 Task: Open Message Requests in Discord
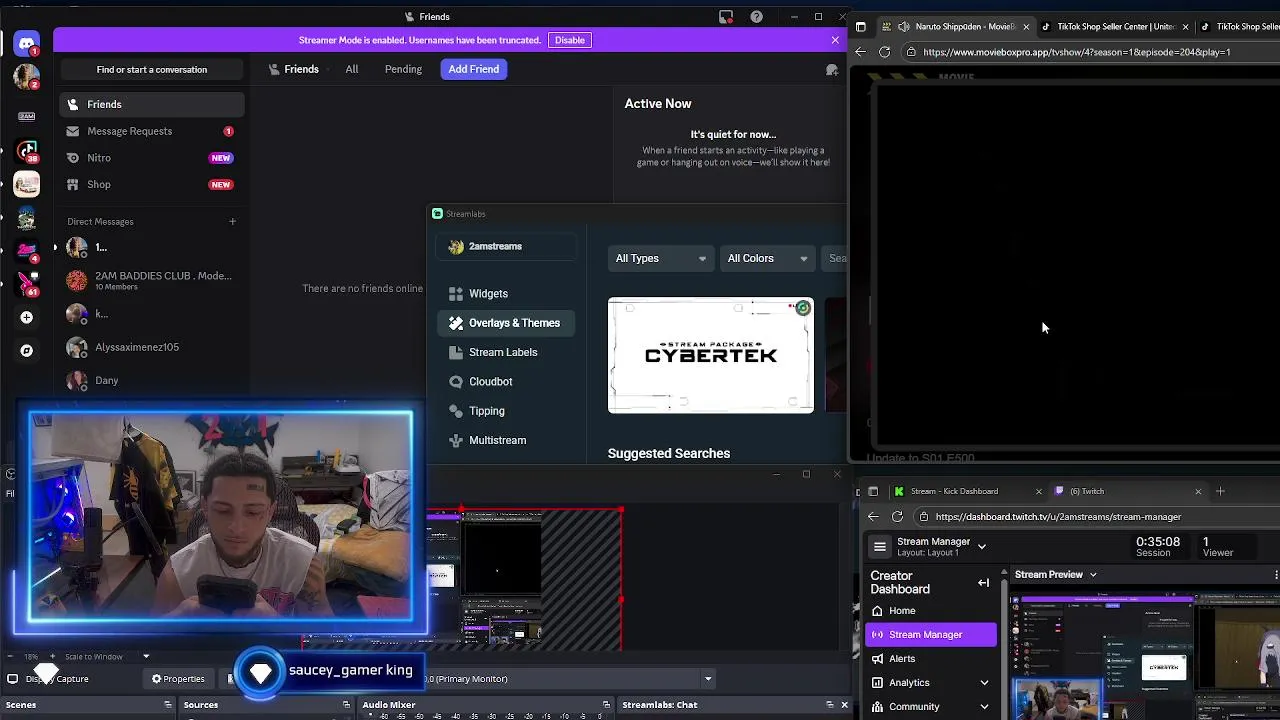[152, 131]
